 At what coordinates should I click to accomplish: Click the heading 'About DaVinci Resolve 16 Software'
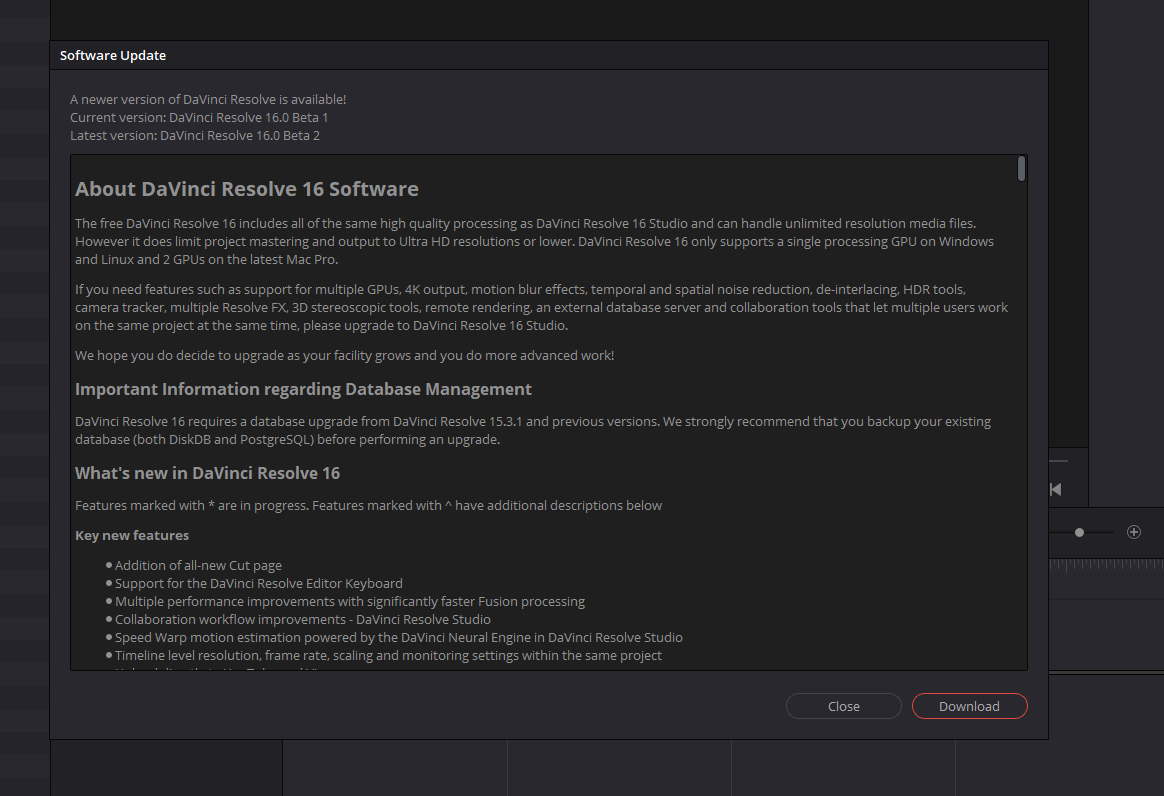(246, 189)
